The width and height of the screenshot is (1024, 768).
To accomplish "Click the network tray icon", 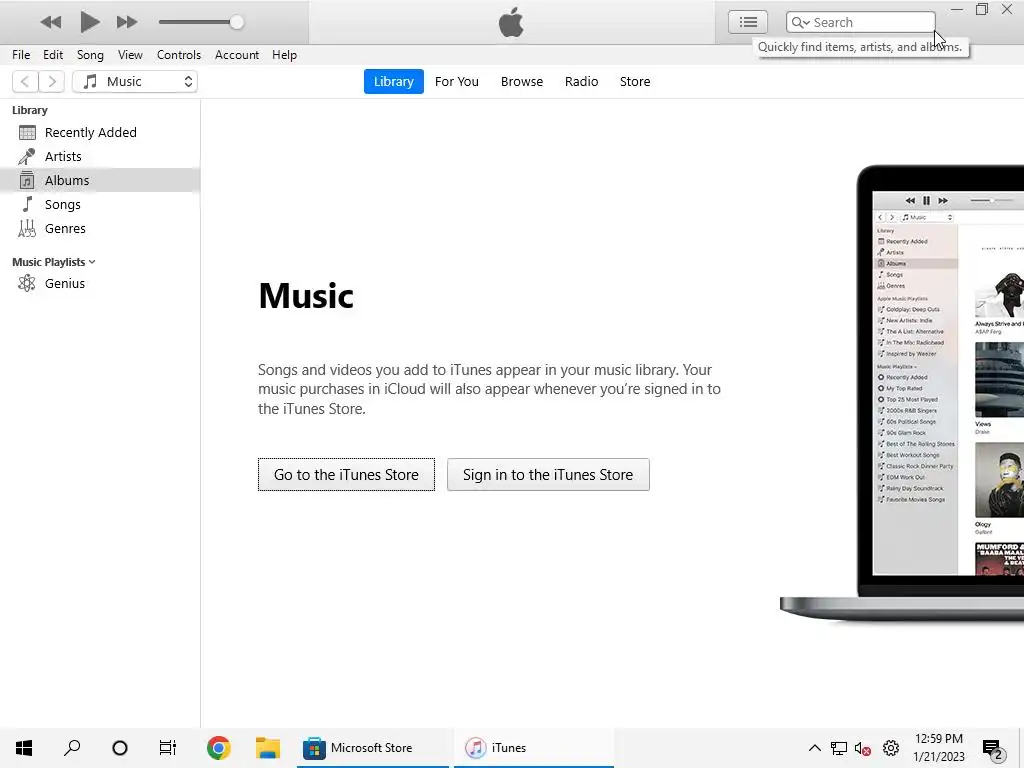I will 839,748.
